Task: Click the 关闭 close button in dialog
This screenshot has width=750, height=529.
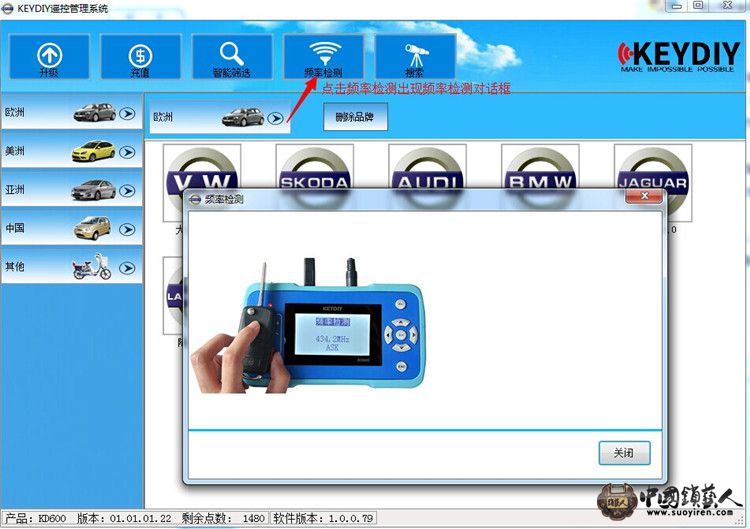Action: pyautogui.click(x=624, y=452)
